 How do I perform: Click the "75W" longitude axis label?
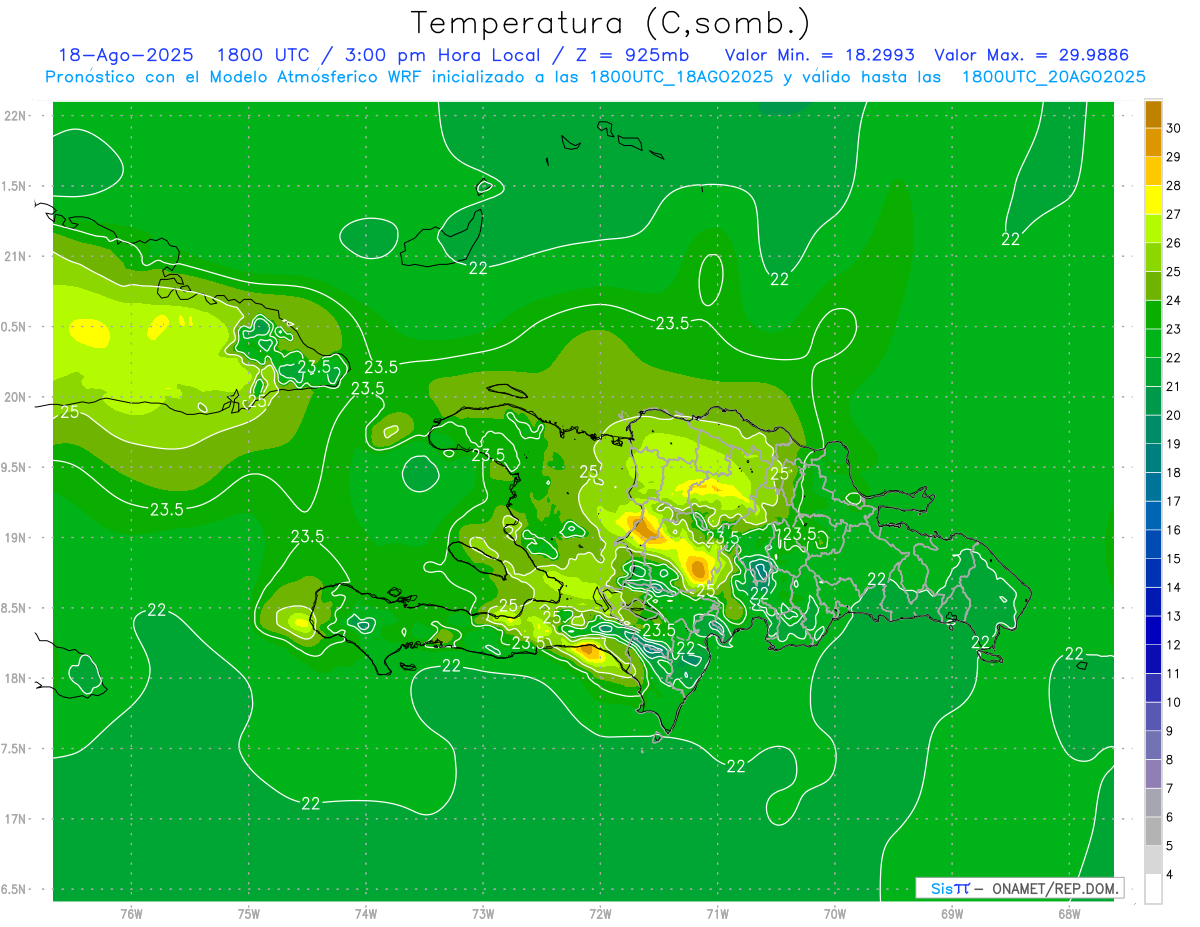point(249,913)
